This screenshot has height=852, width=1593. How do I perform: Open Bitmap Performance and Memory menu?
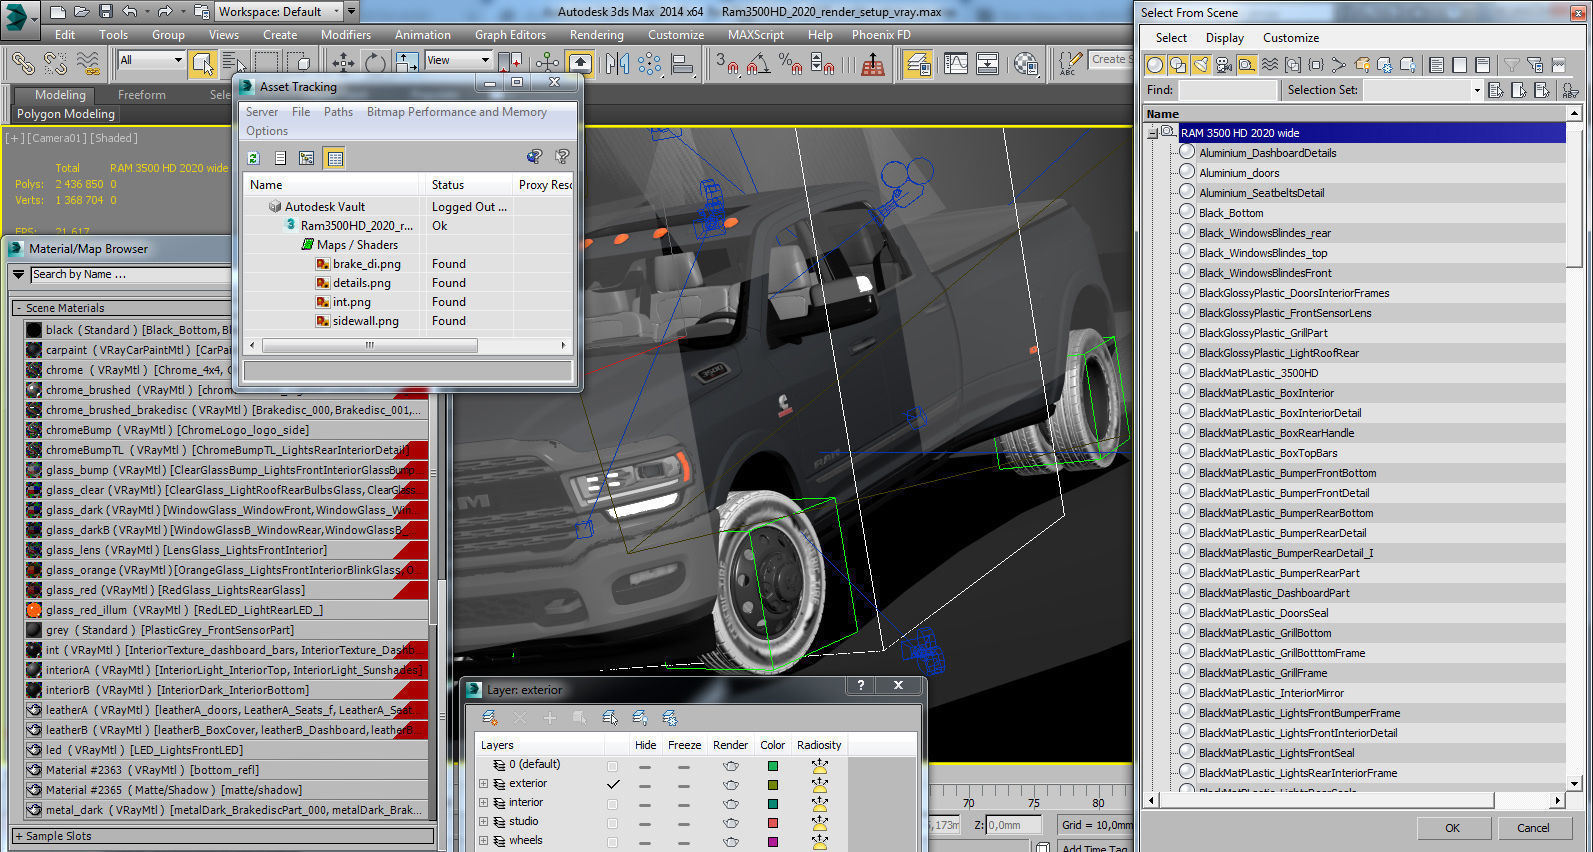coord(456,112)
